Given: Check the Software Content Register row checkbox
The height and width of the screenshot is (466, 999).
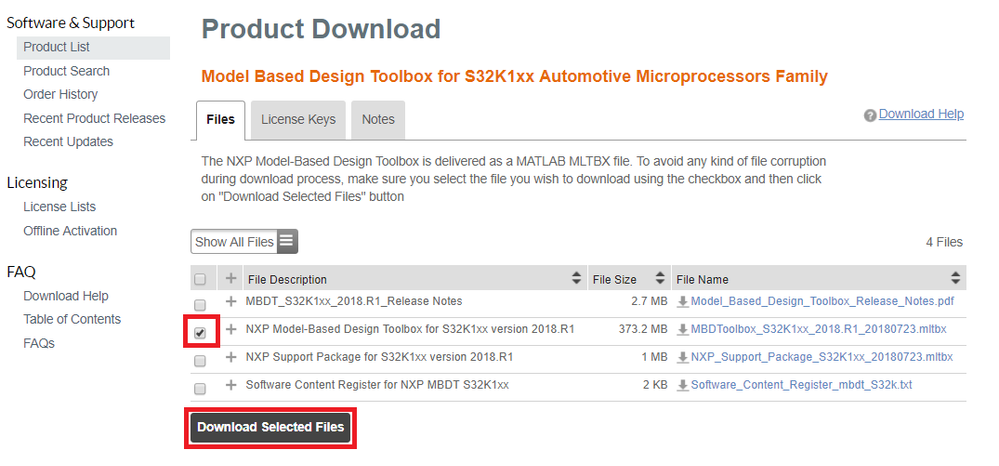Looking at the screenshot, I should (200, 388).
